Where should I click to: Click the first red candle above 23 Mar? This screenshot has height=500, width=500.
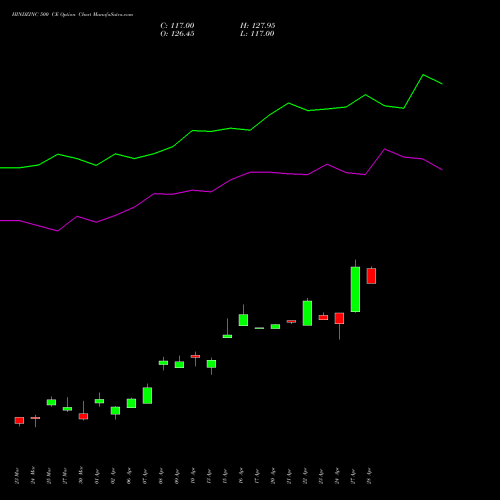[x=19, y=420]
